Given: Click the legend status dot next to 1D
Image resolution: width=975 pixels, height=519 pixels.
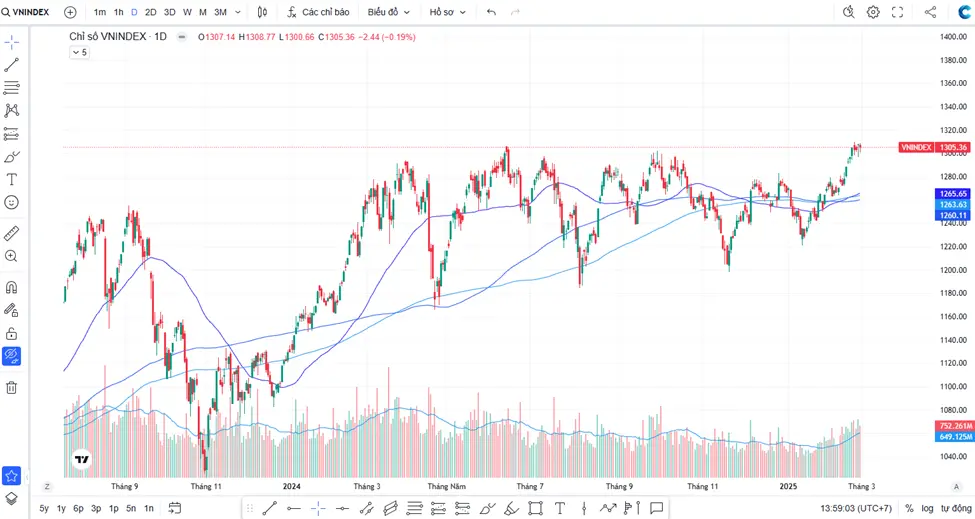Looking at the screenshot, I should pos(182,37).
